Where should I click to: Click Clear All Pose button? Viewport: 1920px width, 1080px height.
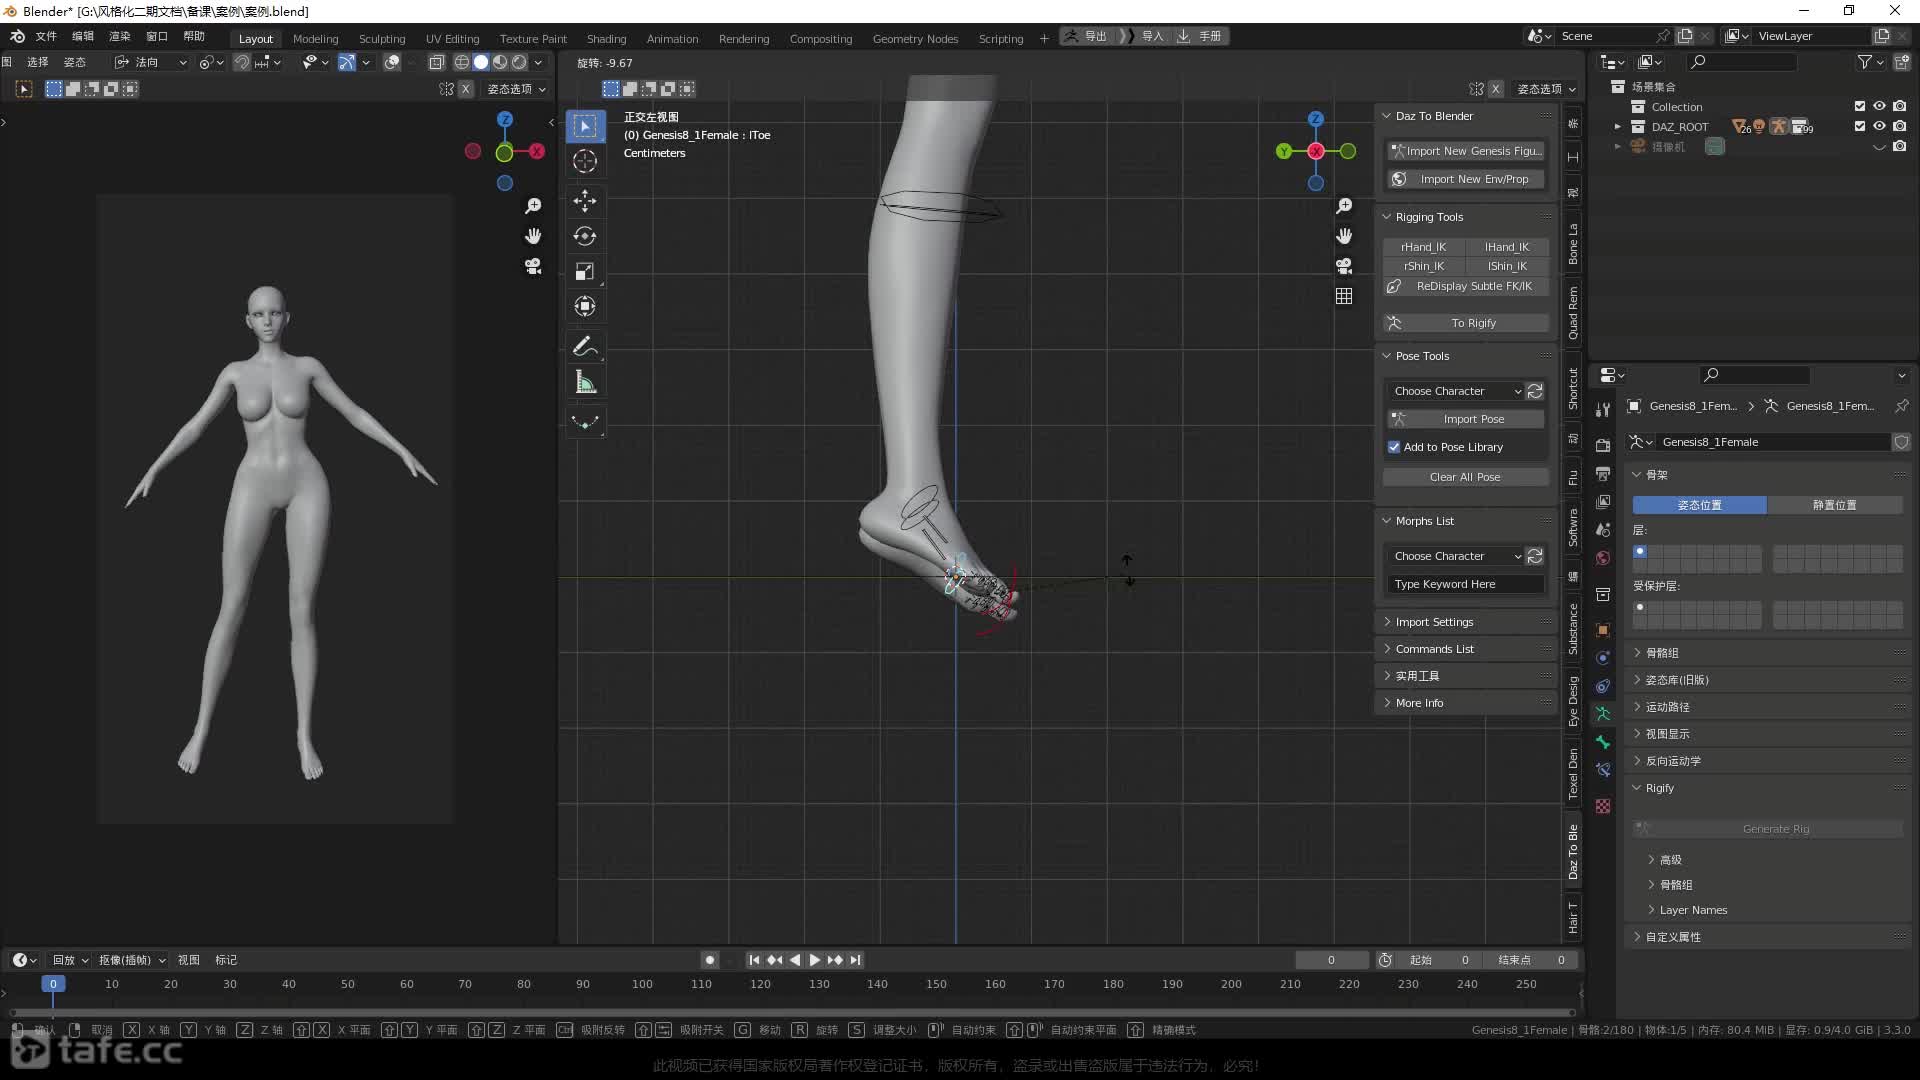pyautogui.click(x=1465, y=477)
